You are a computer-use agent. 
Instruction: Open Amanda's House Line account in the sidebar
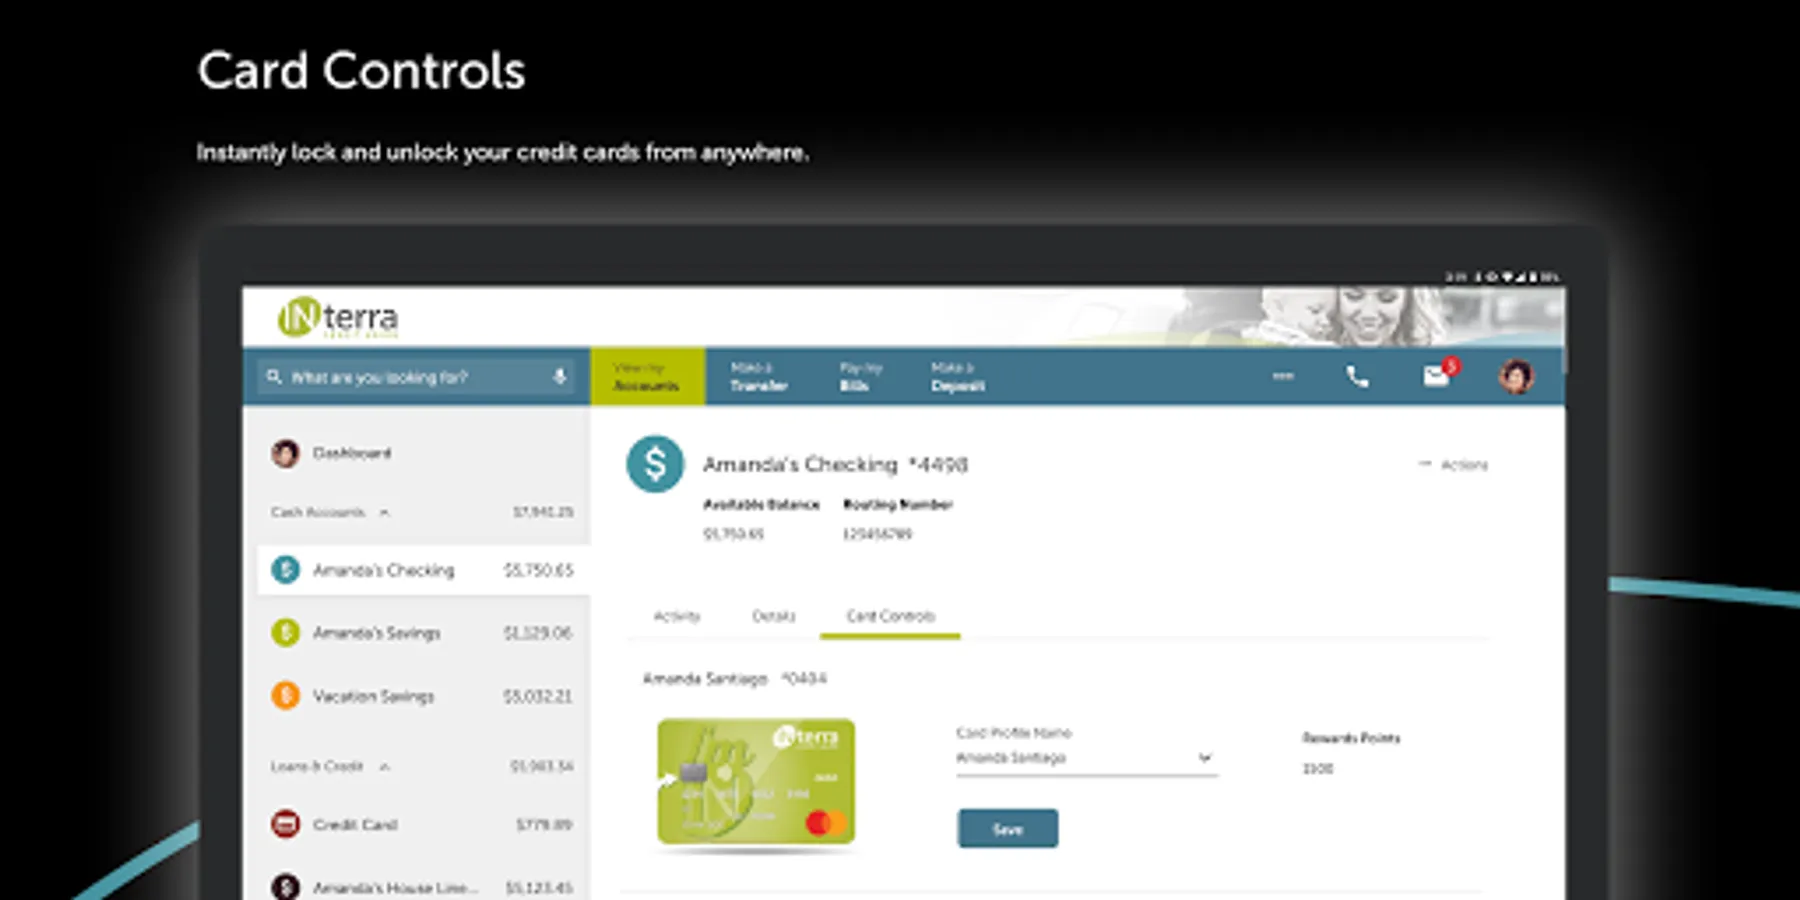(x=423, y=886)
